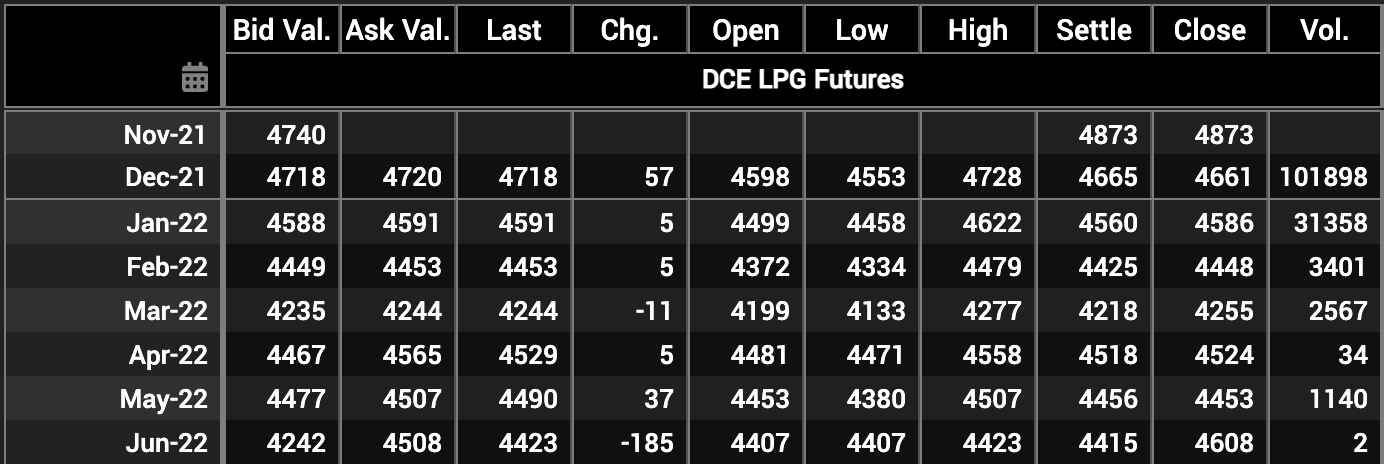Select the Dec-21 contract row label
The width and height of the screenshot is (1384, 464).
166,177
